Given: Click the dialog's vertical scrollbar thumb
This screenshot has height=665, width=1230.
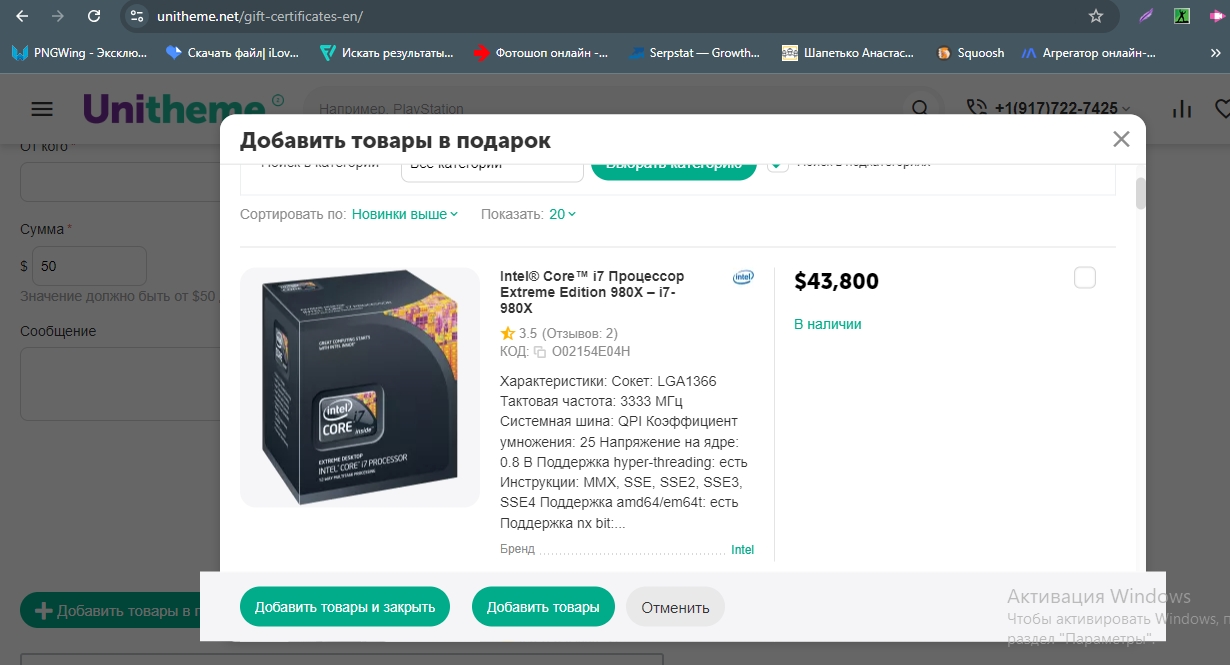Looking at the screenshot, I should tap(1141, 193).
